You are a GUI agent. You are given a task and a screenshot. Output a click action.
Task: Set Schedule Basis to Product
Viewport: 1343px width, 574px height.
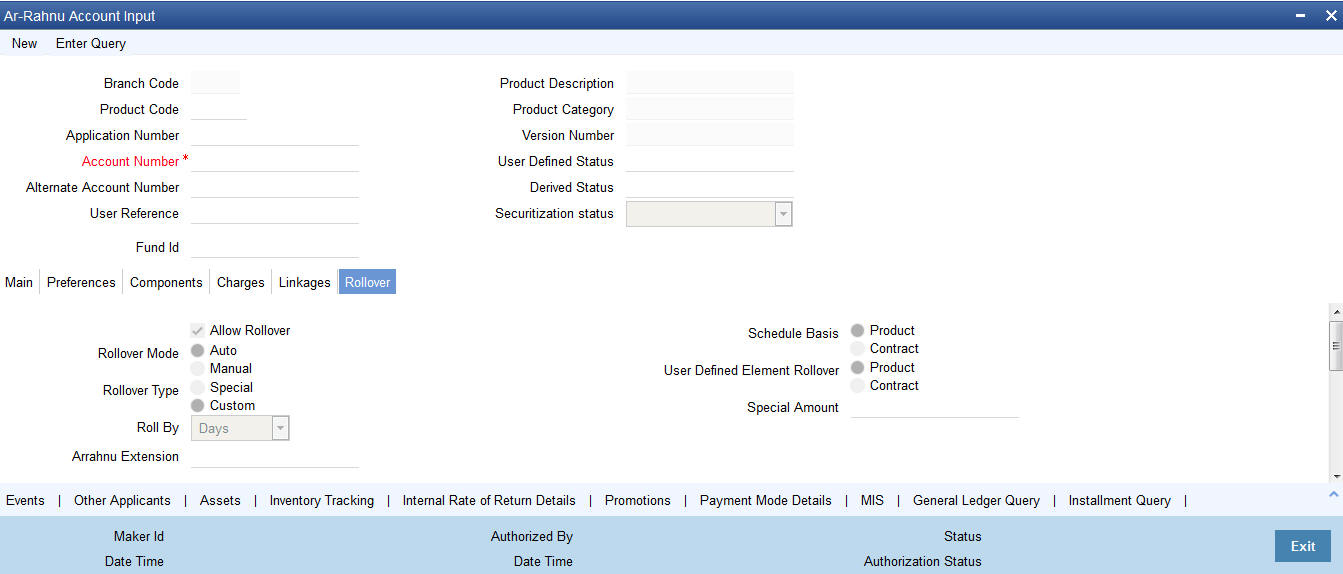tap(857, 331)
